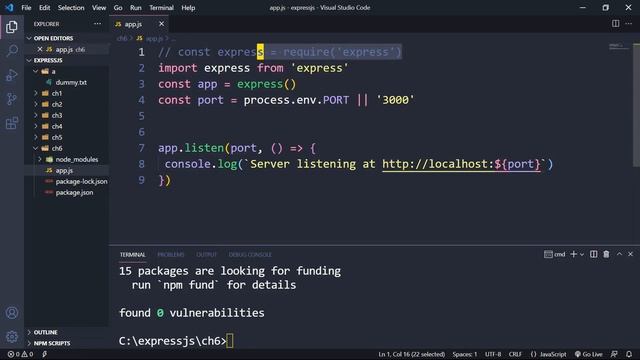Open the Explorer view in activity bar

pyautogui.click(x=11, y=27)
